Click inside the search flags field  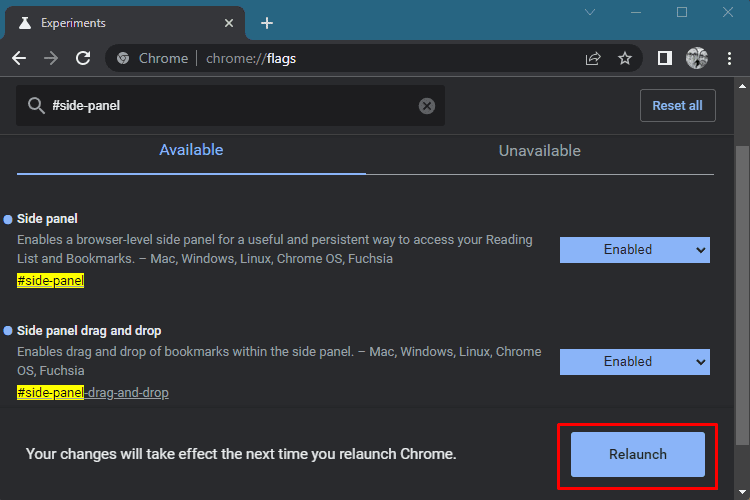click(x=230, y=106)
